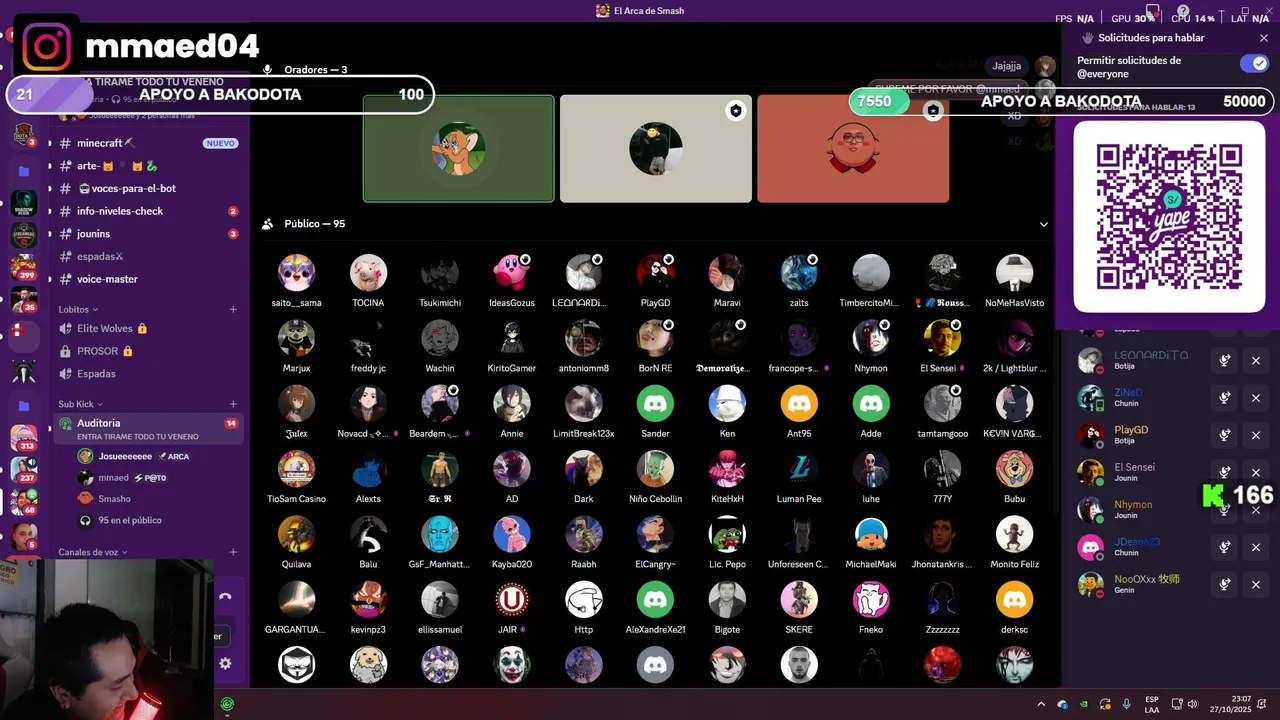
Task: Open saito__sama audience avatar
Action: pos(296,272)
